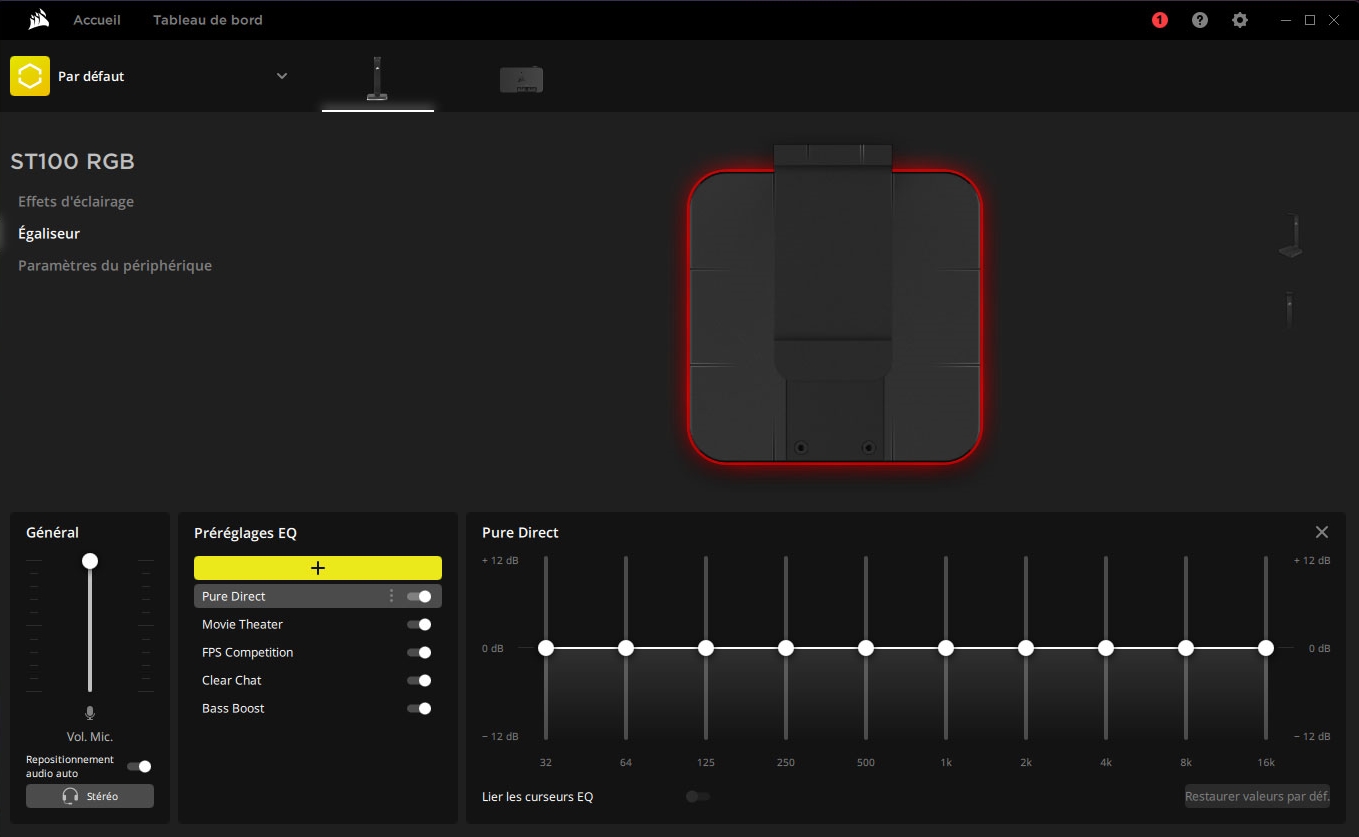
Task: Add a new EQ preset with plus button
Action: pos(318,568)
